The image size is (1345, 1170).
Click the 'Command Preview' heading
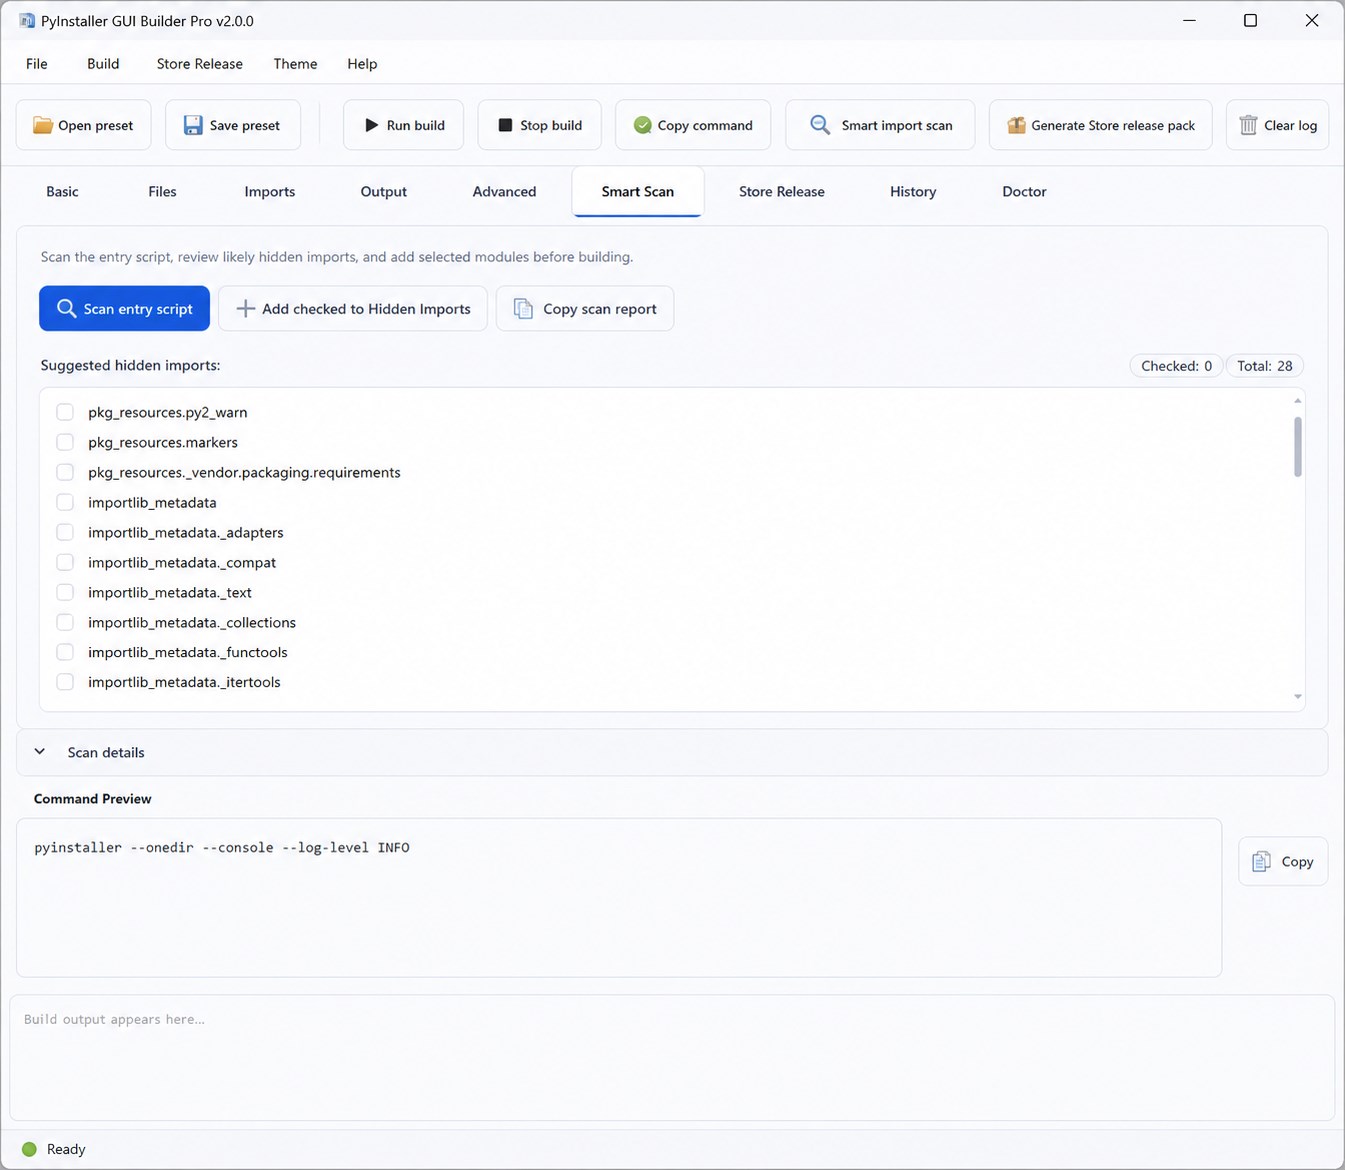click(x=93, y=798)
